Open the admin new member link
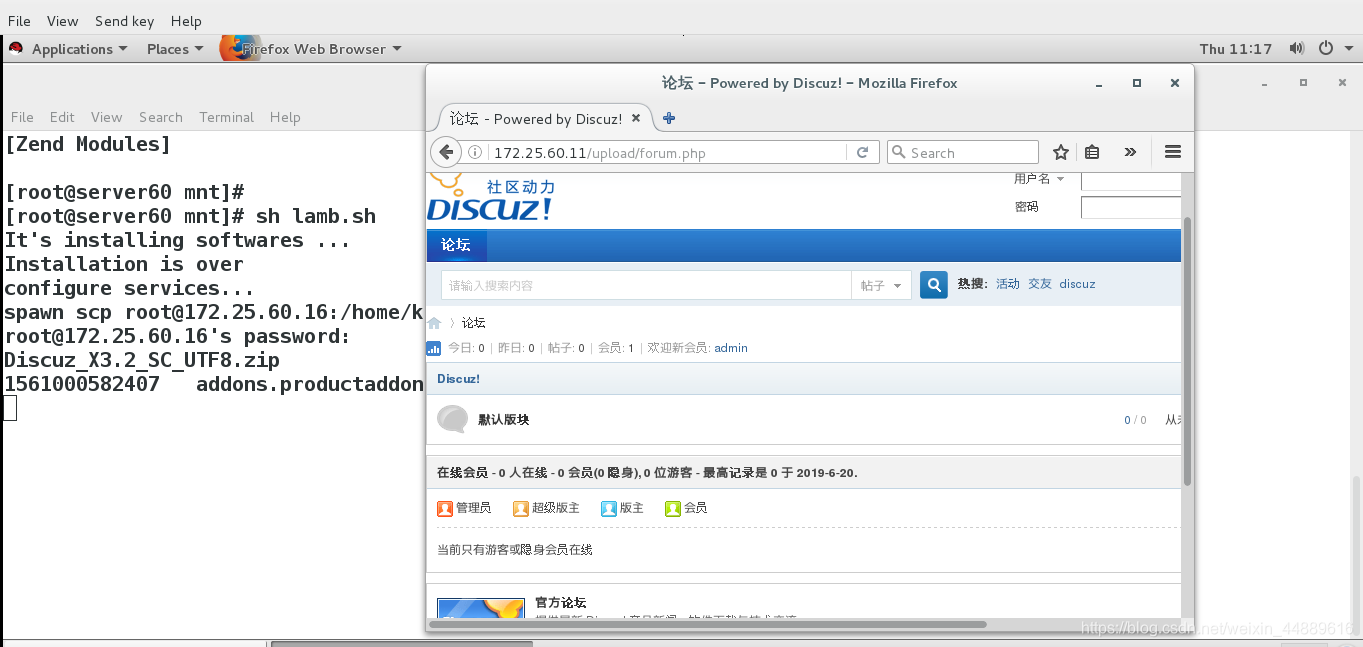The width and height of the screenshot is (1363, 647). click(x=731, y=348)
